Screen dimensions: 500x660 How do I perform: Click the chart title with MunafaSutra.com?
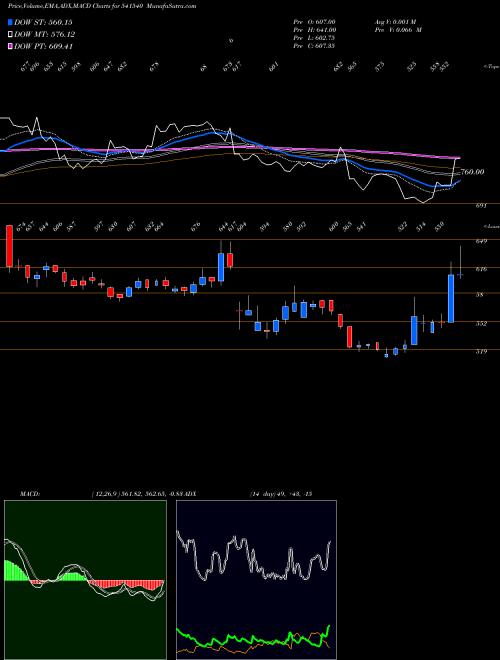[102, 7]
